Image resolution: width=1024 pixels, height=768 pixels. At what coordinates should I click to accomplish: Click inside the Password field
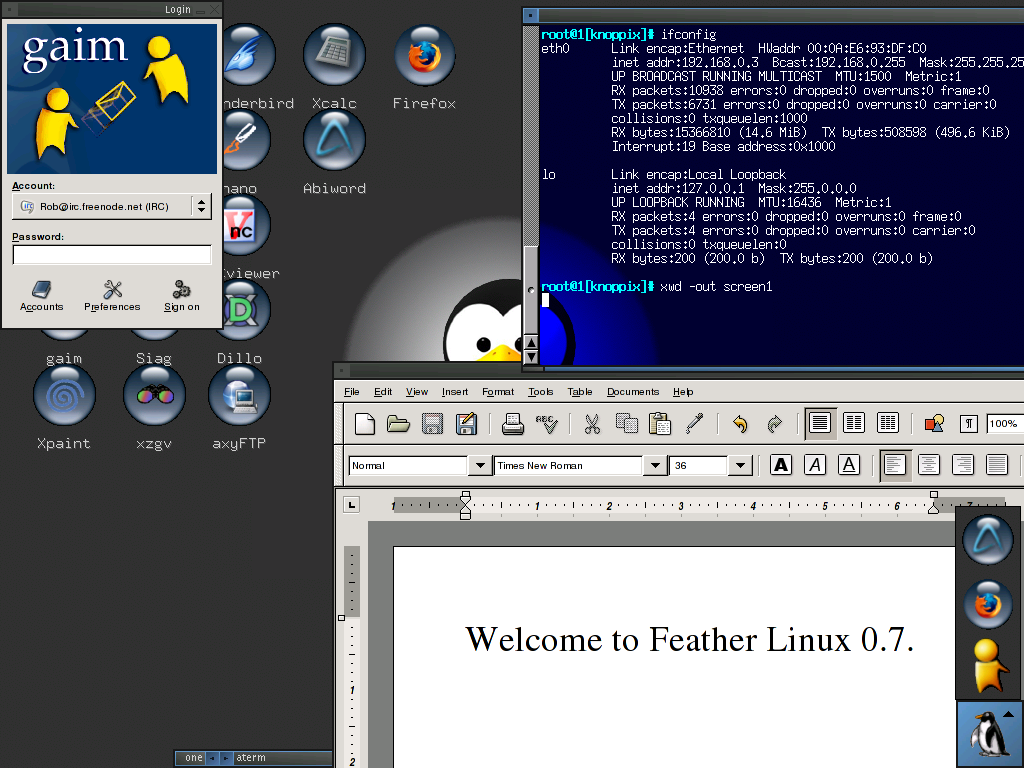111,254
